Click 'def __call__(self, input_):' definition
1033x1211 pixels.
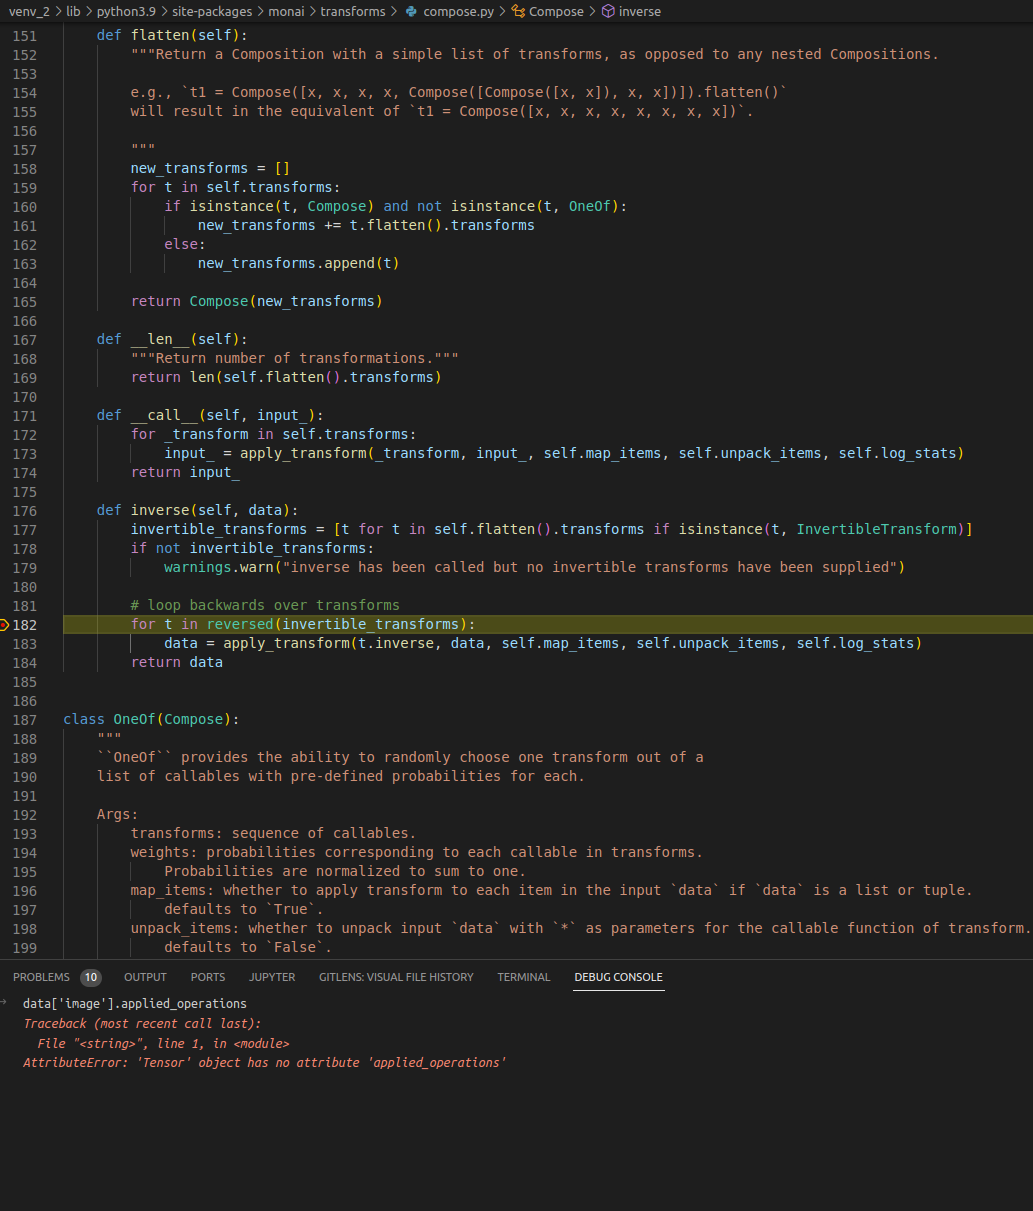(210, 415)
